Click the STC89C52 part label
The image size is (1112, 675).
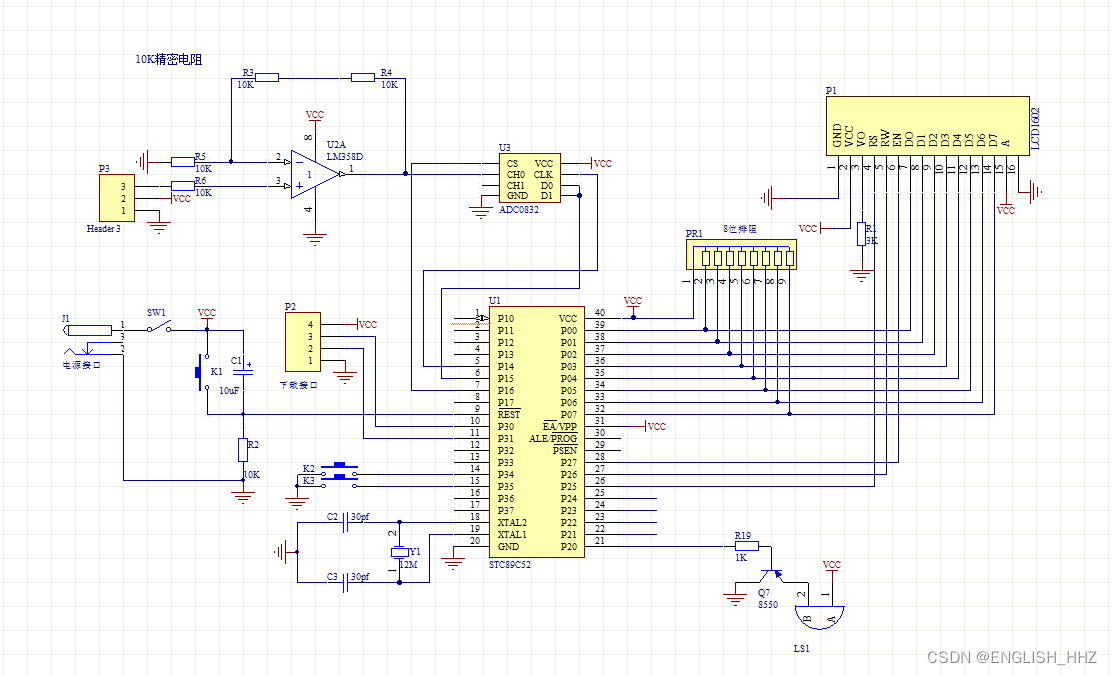tap(510, 564)
